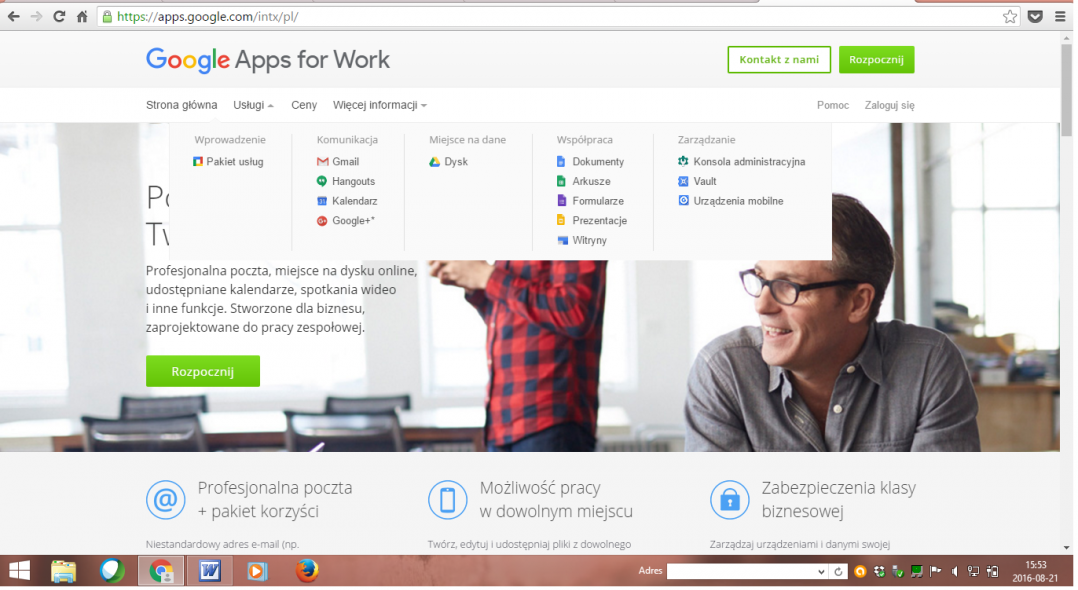1078x590 pixels.
Task: Click the Witryny sites icon
Action: point(562,240)
